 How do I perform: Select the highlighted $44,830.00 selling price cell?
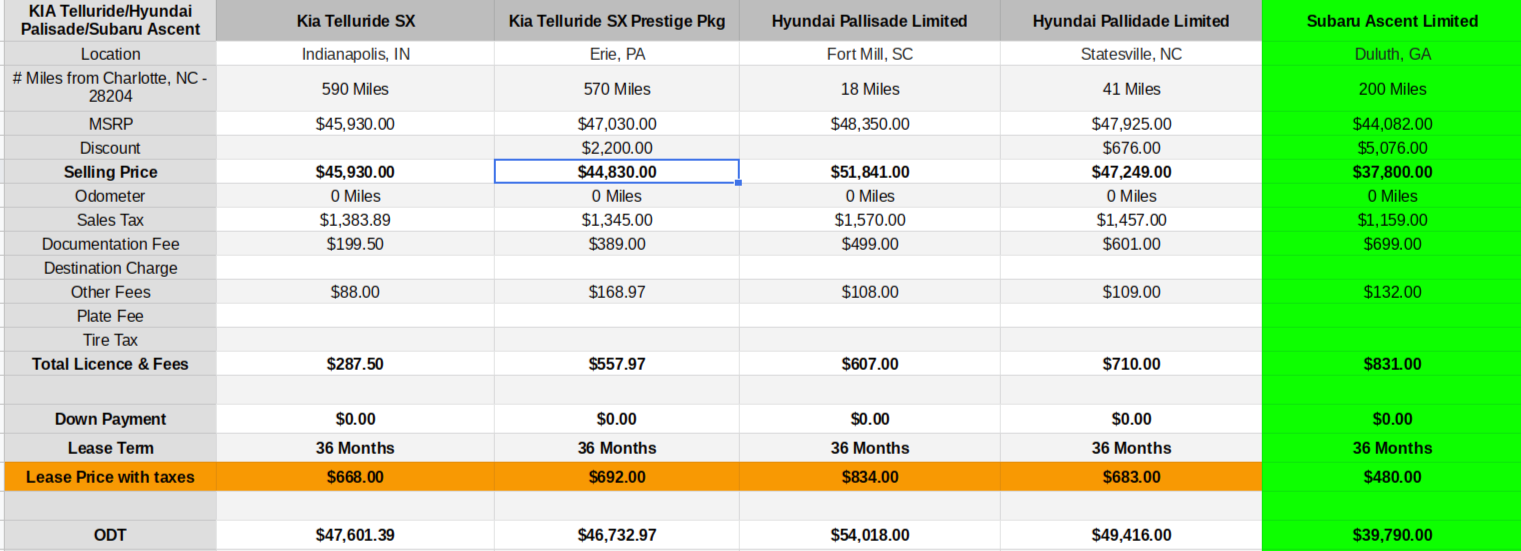pos(616,172)
